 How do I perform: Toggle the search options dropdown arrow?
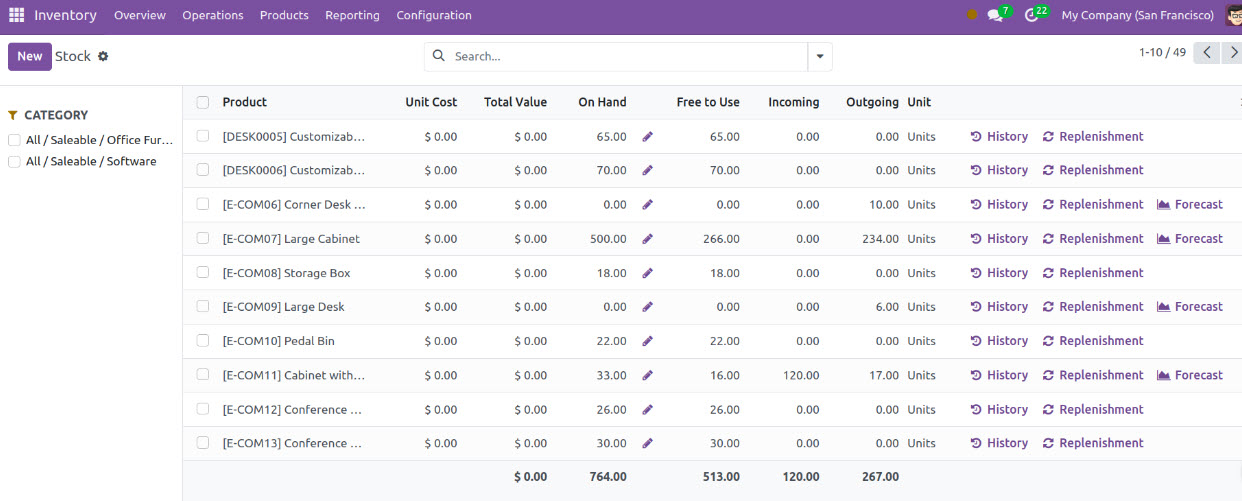820,57
